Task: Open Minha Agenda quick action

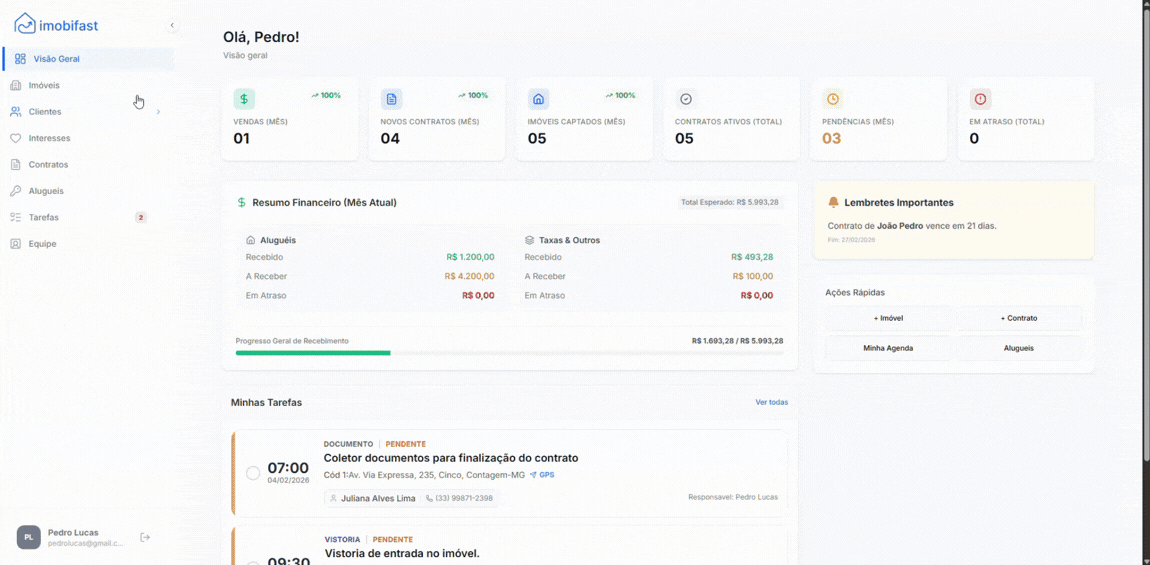Action: pos(888,348)
